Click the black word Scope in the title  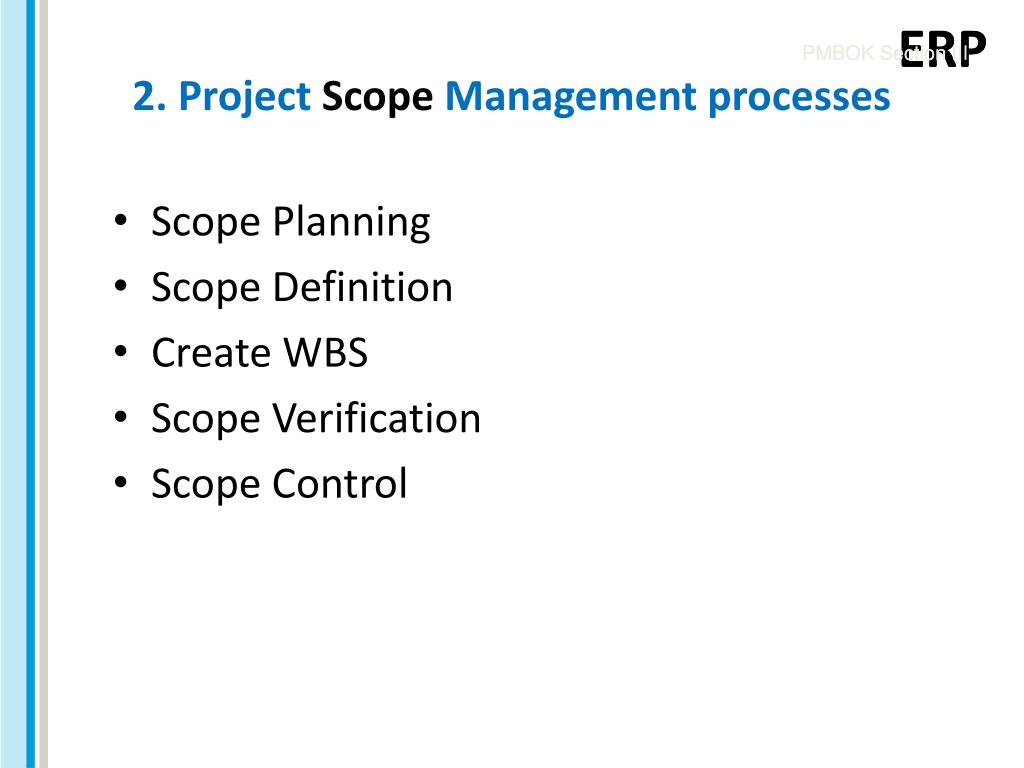[x=377, y=98]
